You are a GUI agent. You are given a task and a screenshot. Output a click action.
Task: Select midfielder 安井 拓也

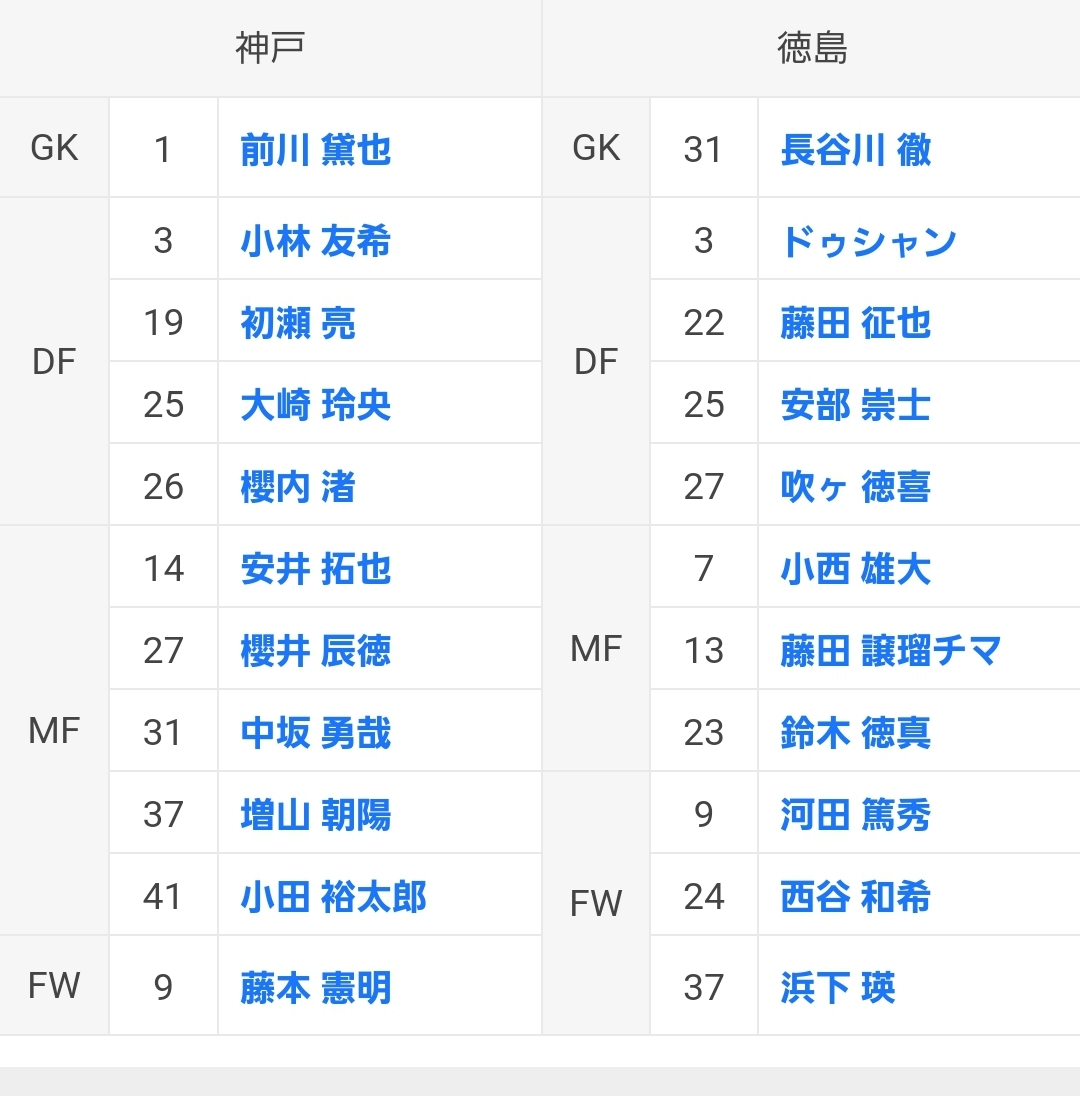(315, 569)
